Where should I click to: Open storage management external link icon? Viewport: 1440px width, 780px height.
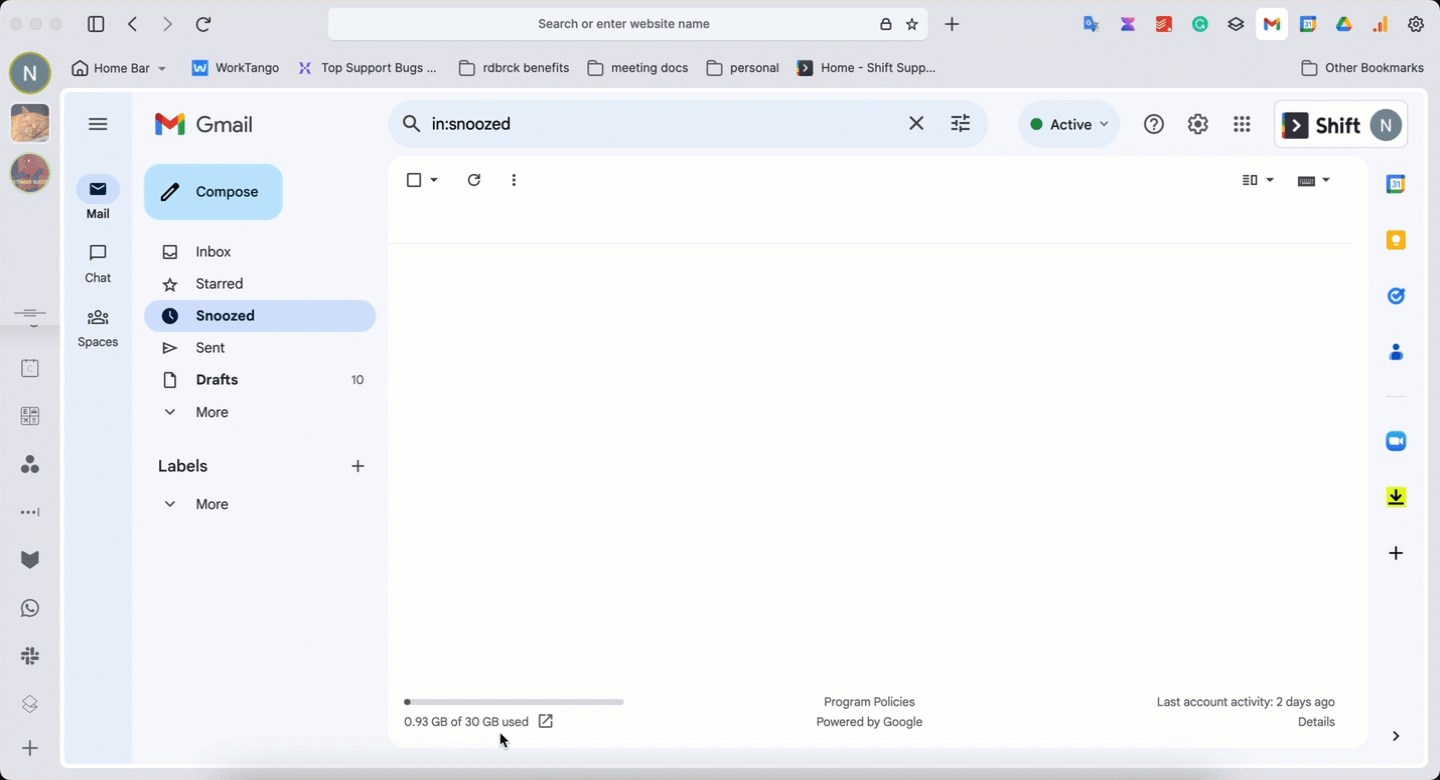point(545,721)
